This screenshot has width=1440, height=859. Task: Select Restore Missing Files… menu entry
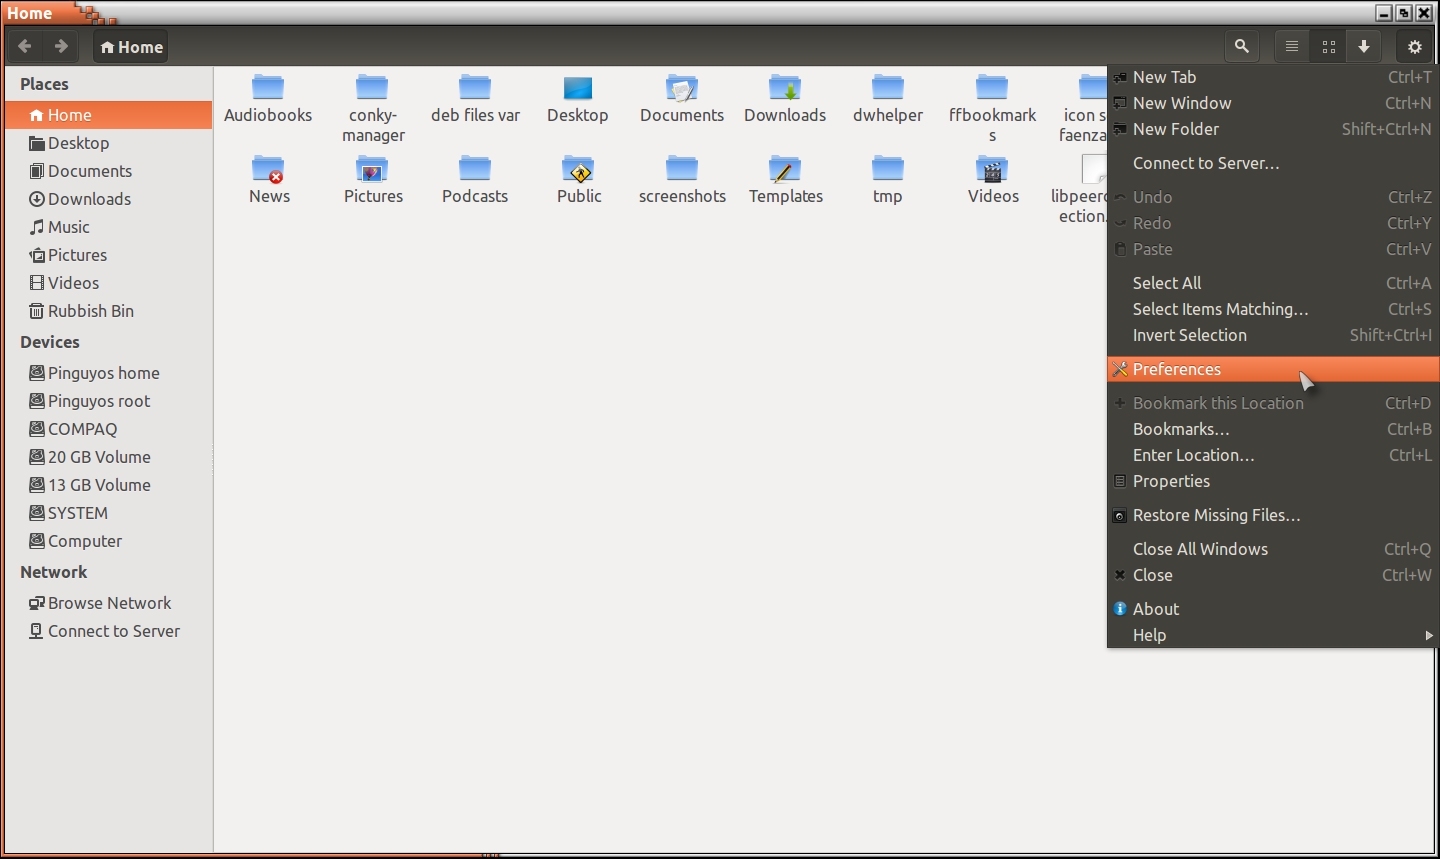click(1216, 515)
